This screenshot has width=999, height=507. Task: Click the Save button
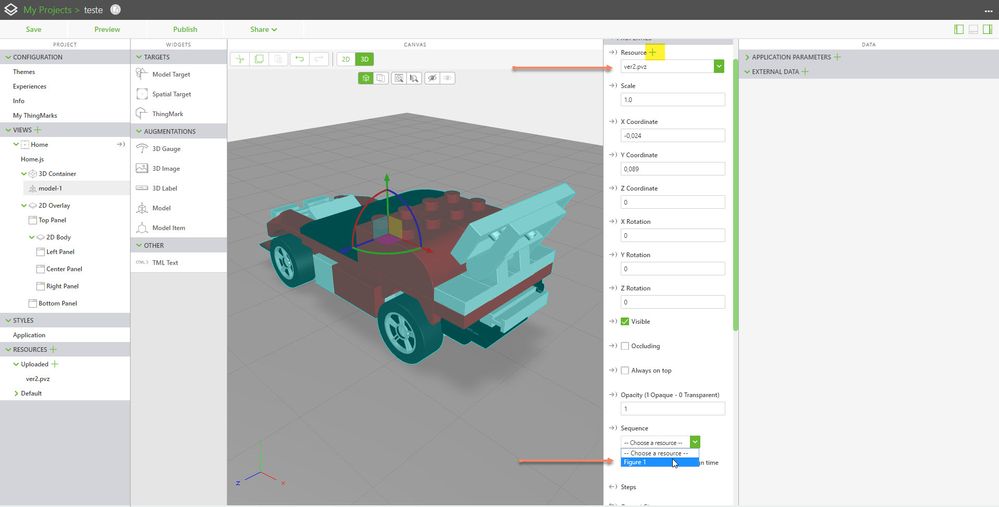click(x=33, y=30)
